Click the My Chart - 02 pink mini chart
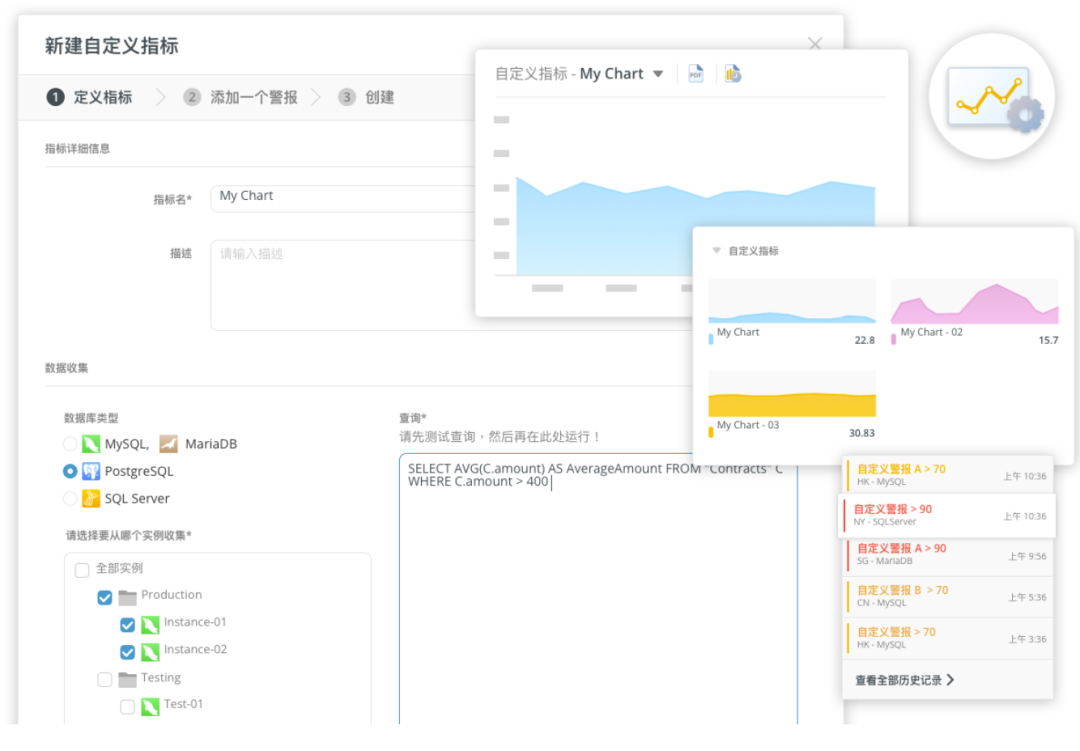This screenshot has width=1080, height=751. pyautogui.click(x=975, y=301)
